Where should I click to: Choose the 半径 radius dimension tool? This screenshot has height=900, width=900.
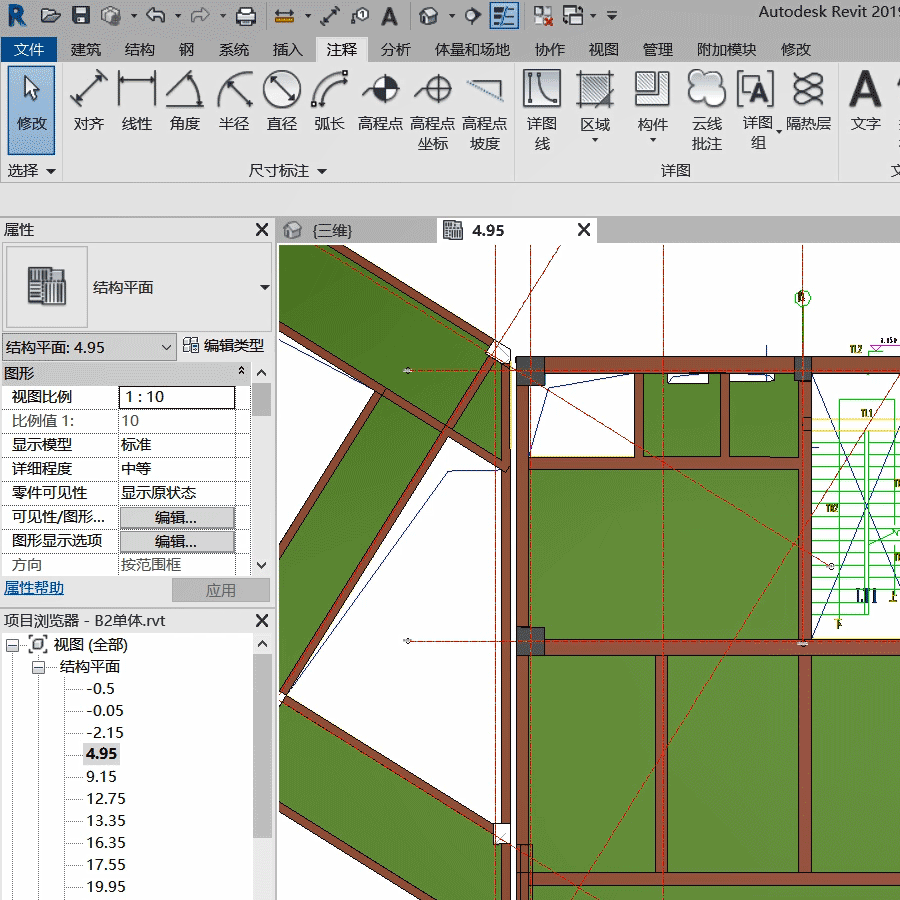click(234, 103)
